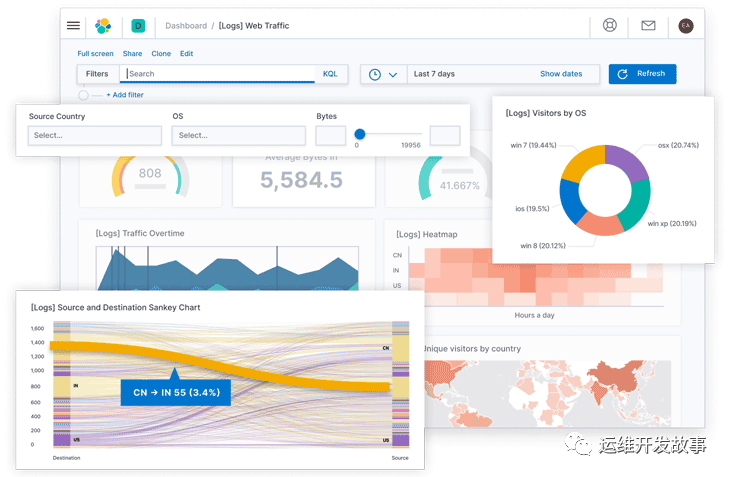Click the Filters label button
Screen dimensions: 730x477
tap(97, 74)
